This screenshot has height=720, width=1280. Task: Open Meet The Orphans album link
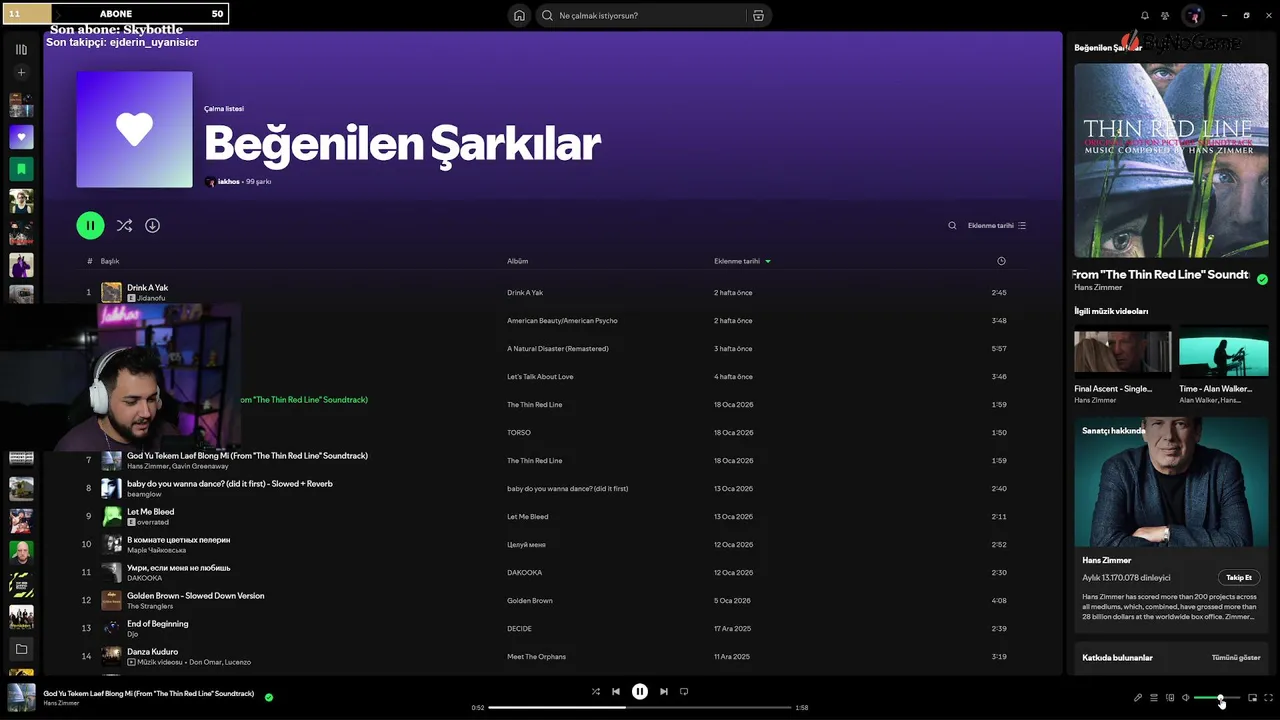536,657
